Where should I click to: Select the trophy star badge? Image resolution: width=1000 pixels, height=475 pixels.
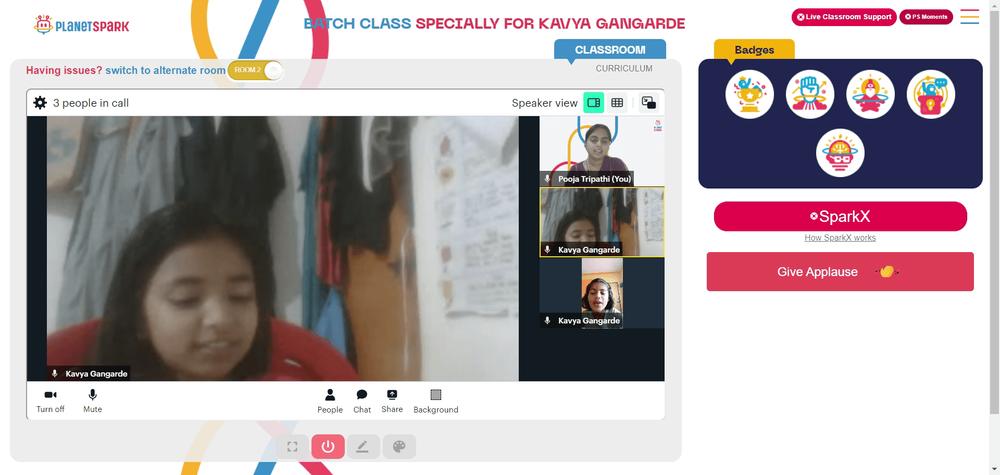point(749,94)
